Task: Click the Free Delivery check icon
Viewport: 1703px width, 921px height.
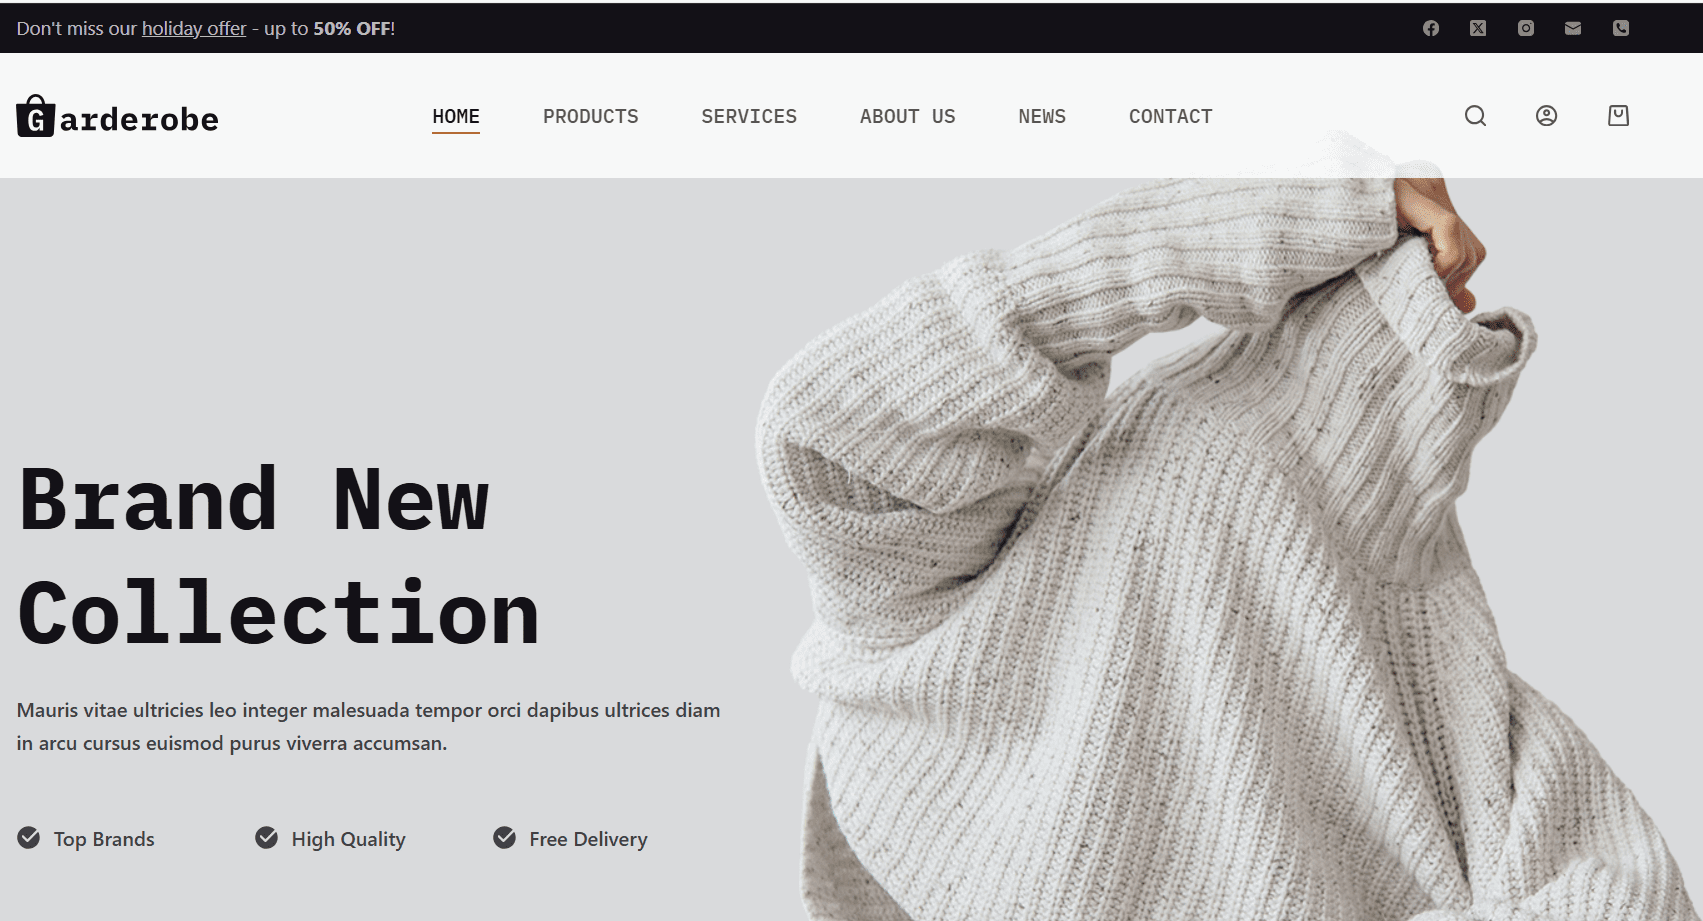Action: (x=505, y=838)
